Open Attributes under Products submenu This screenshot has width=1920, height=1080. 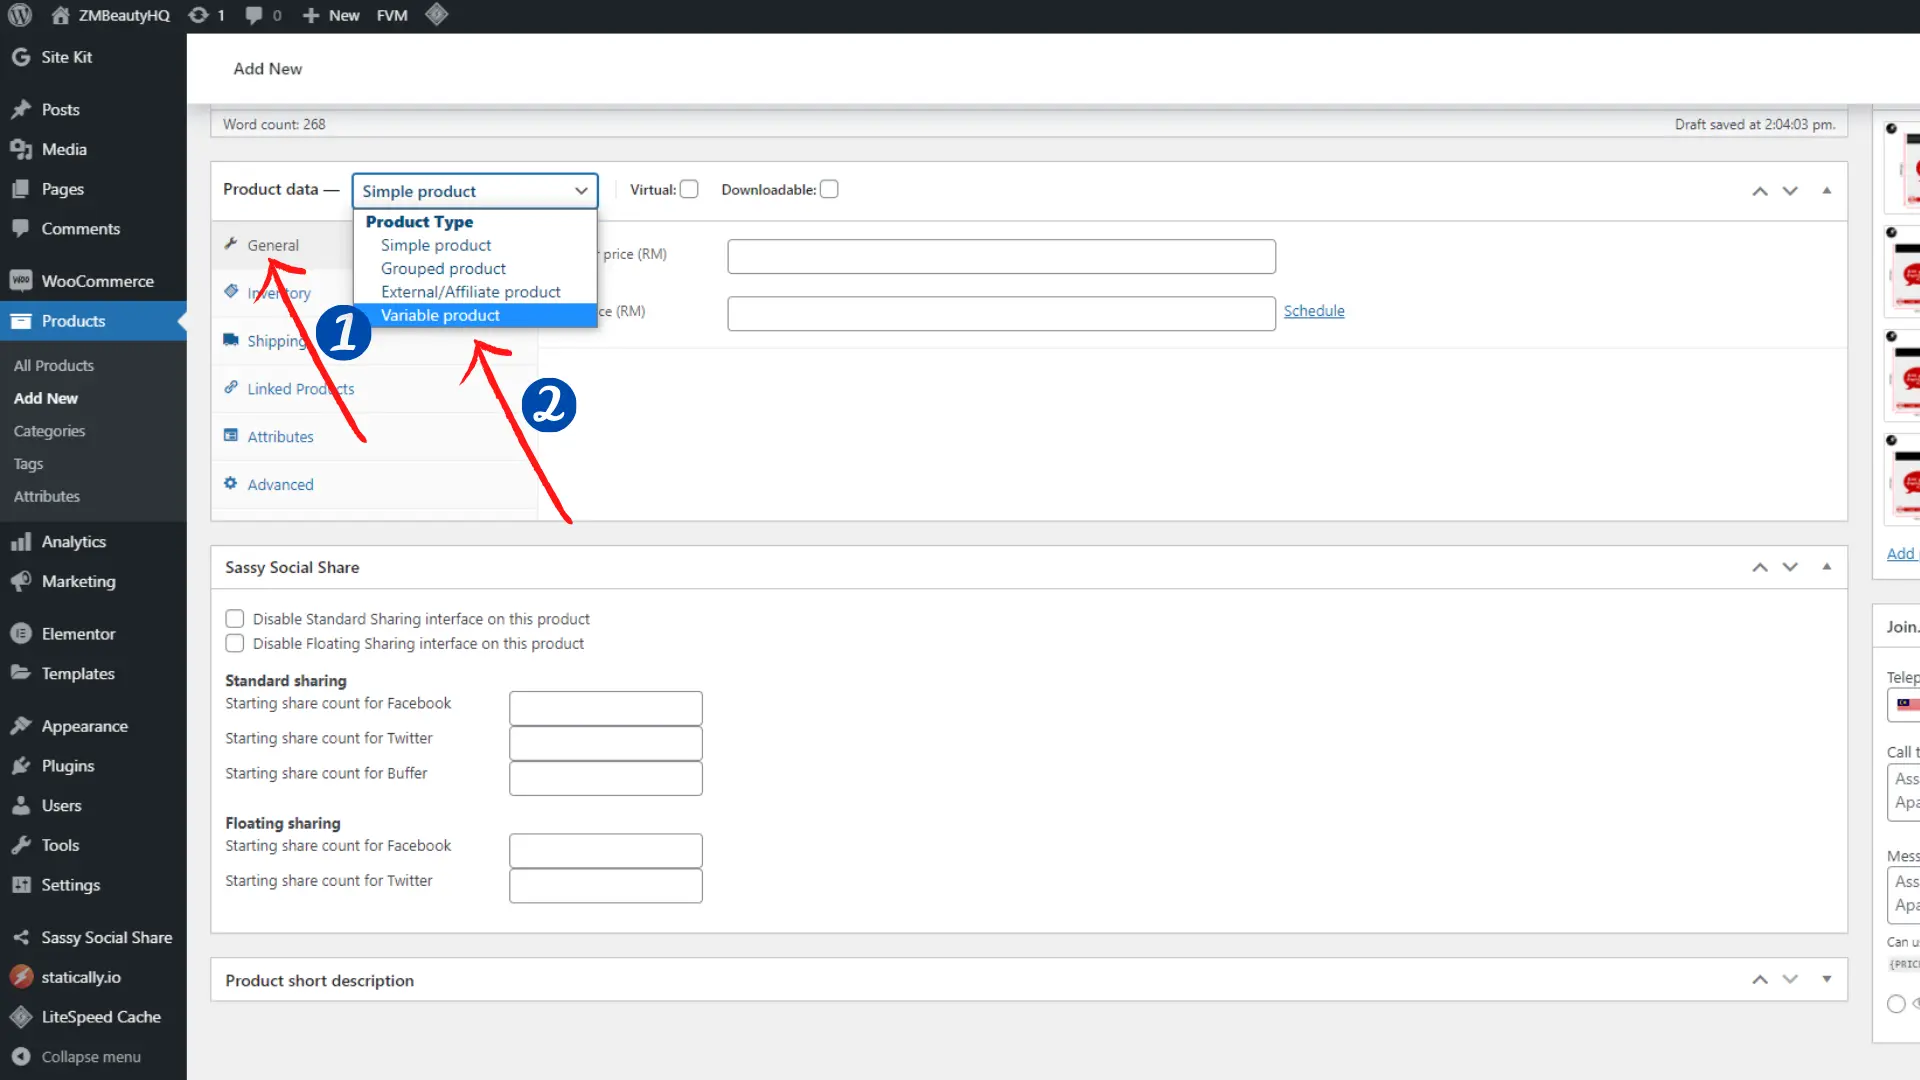tap(47, 497)
